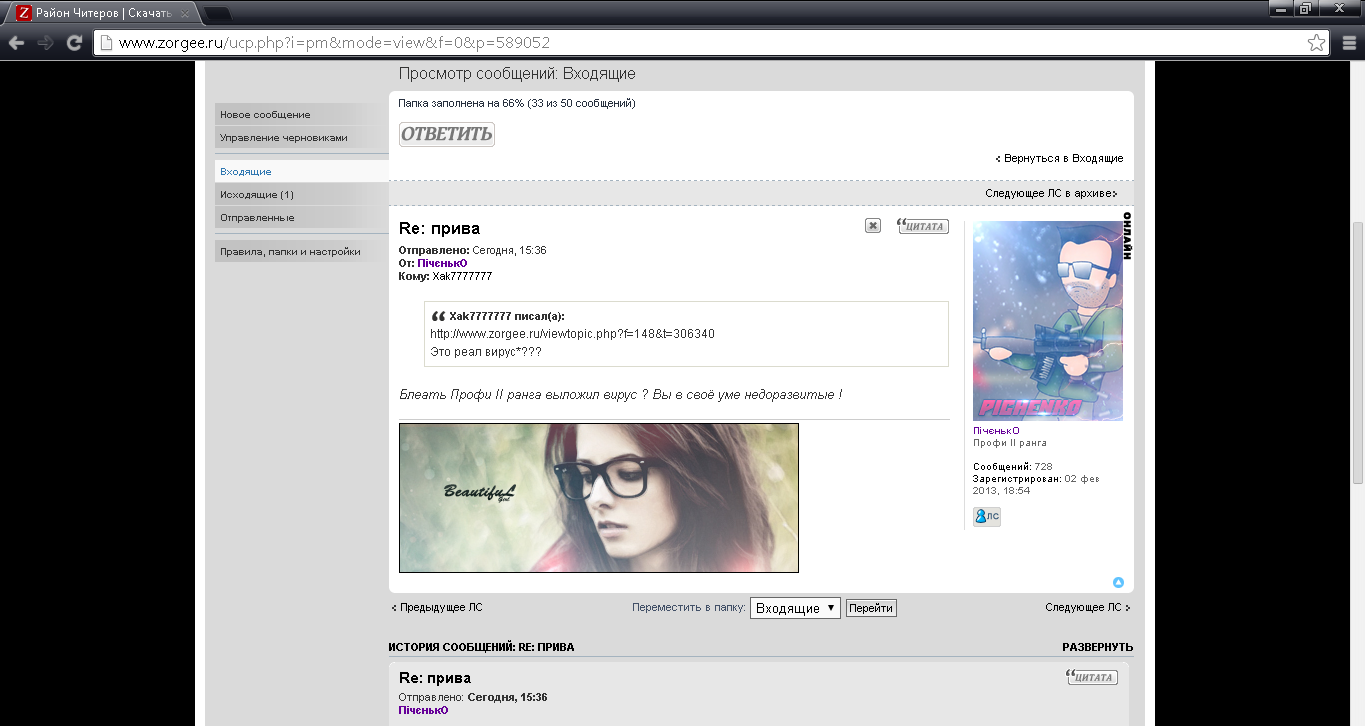This screenshot has width=1365, height=726.
Task: Click the quoted text 'Это реал вирус*???'
Action: [486, 352]
